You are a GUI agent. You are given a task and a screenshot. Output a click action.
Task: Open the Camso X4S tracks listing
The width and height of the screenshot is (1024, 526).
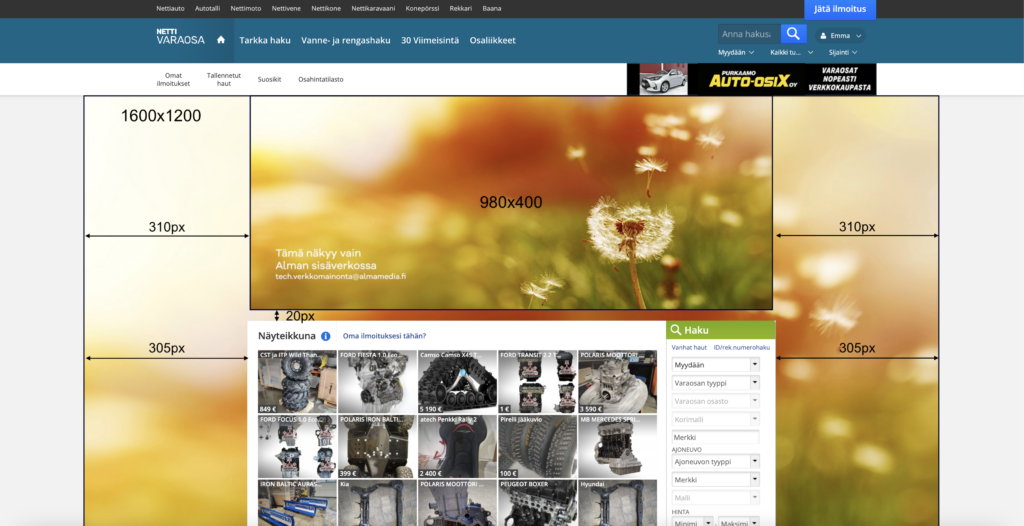pyautogui.click(x=457, y=382)
